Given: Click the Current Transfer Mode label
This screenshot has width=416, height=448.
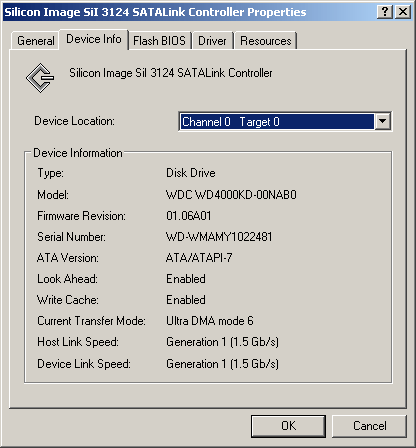Looking at the screenshot, I should pos(91,321).
